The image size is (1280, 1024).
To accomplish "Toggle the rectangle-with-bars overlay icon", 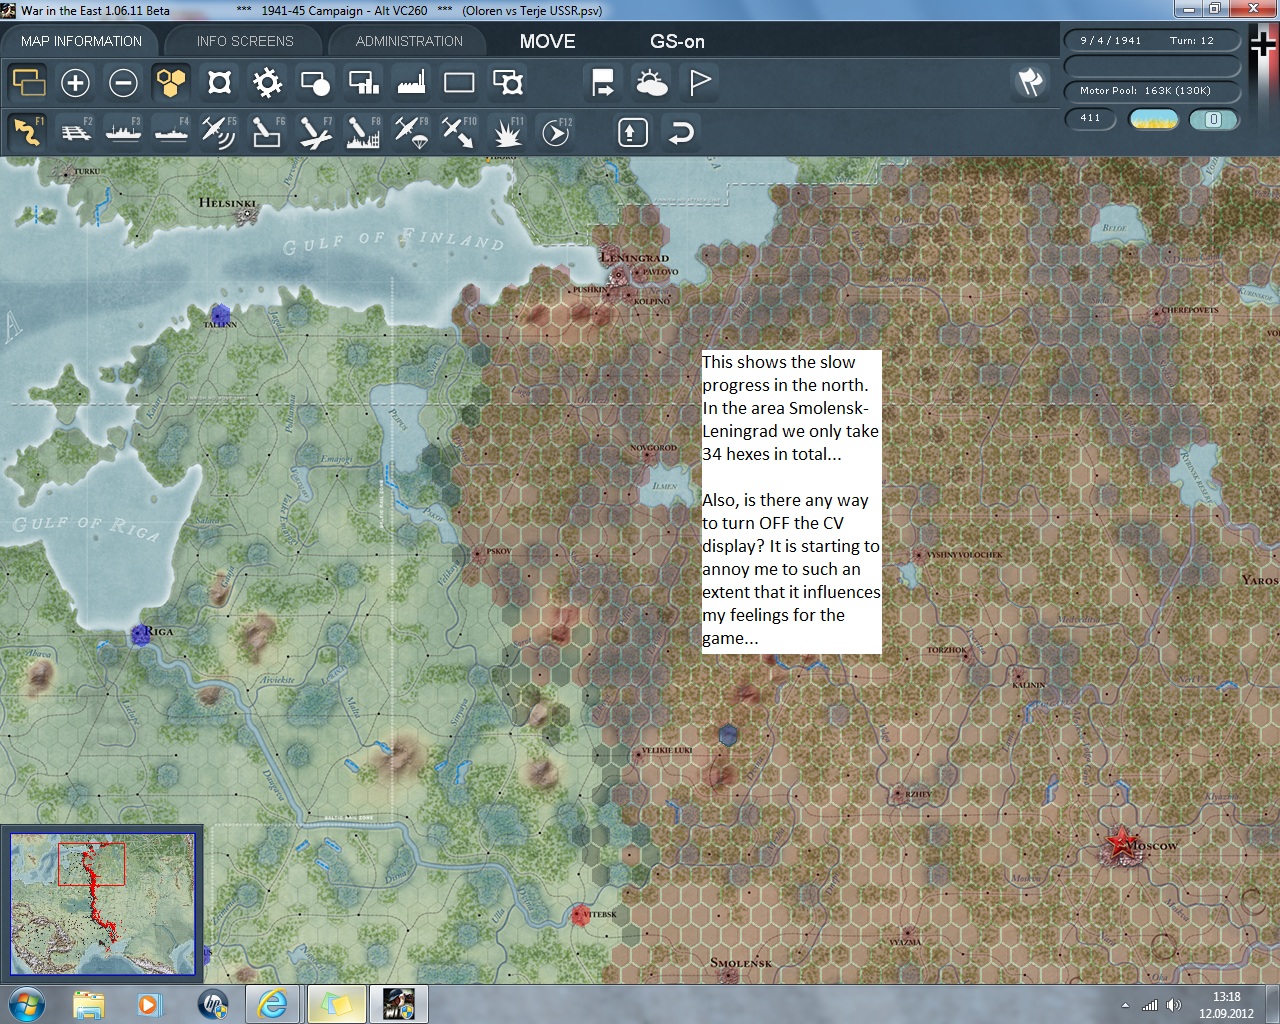I will (x=363, y=82).
